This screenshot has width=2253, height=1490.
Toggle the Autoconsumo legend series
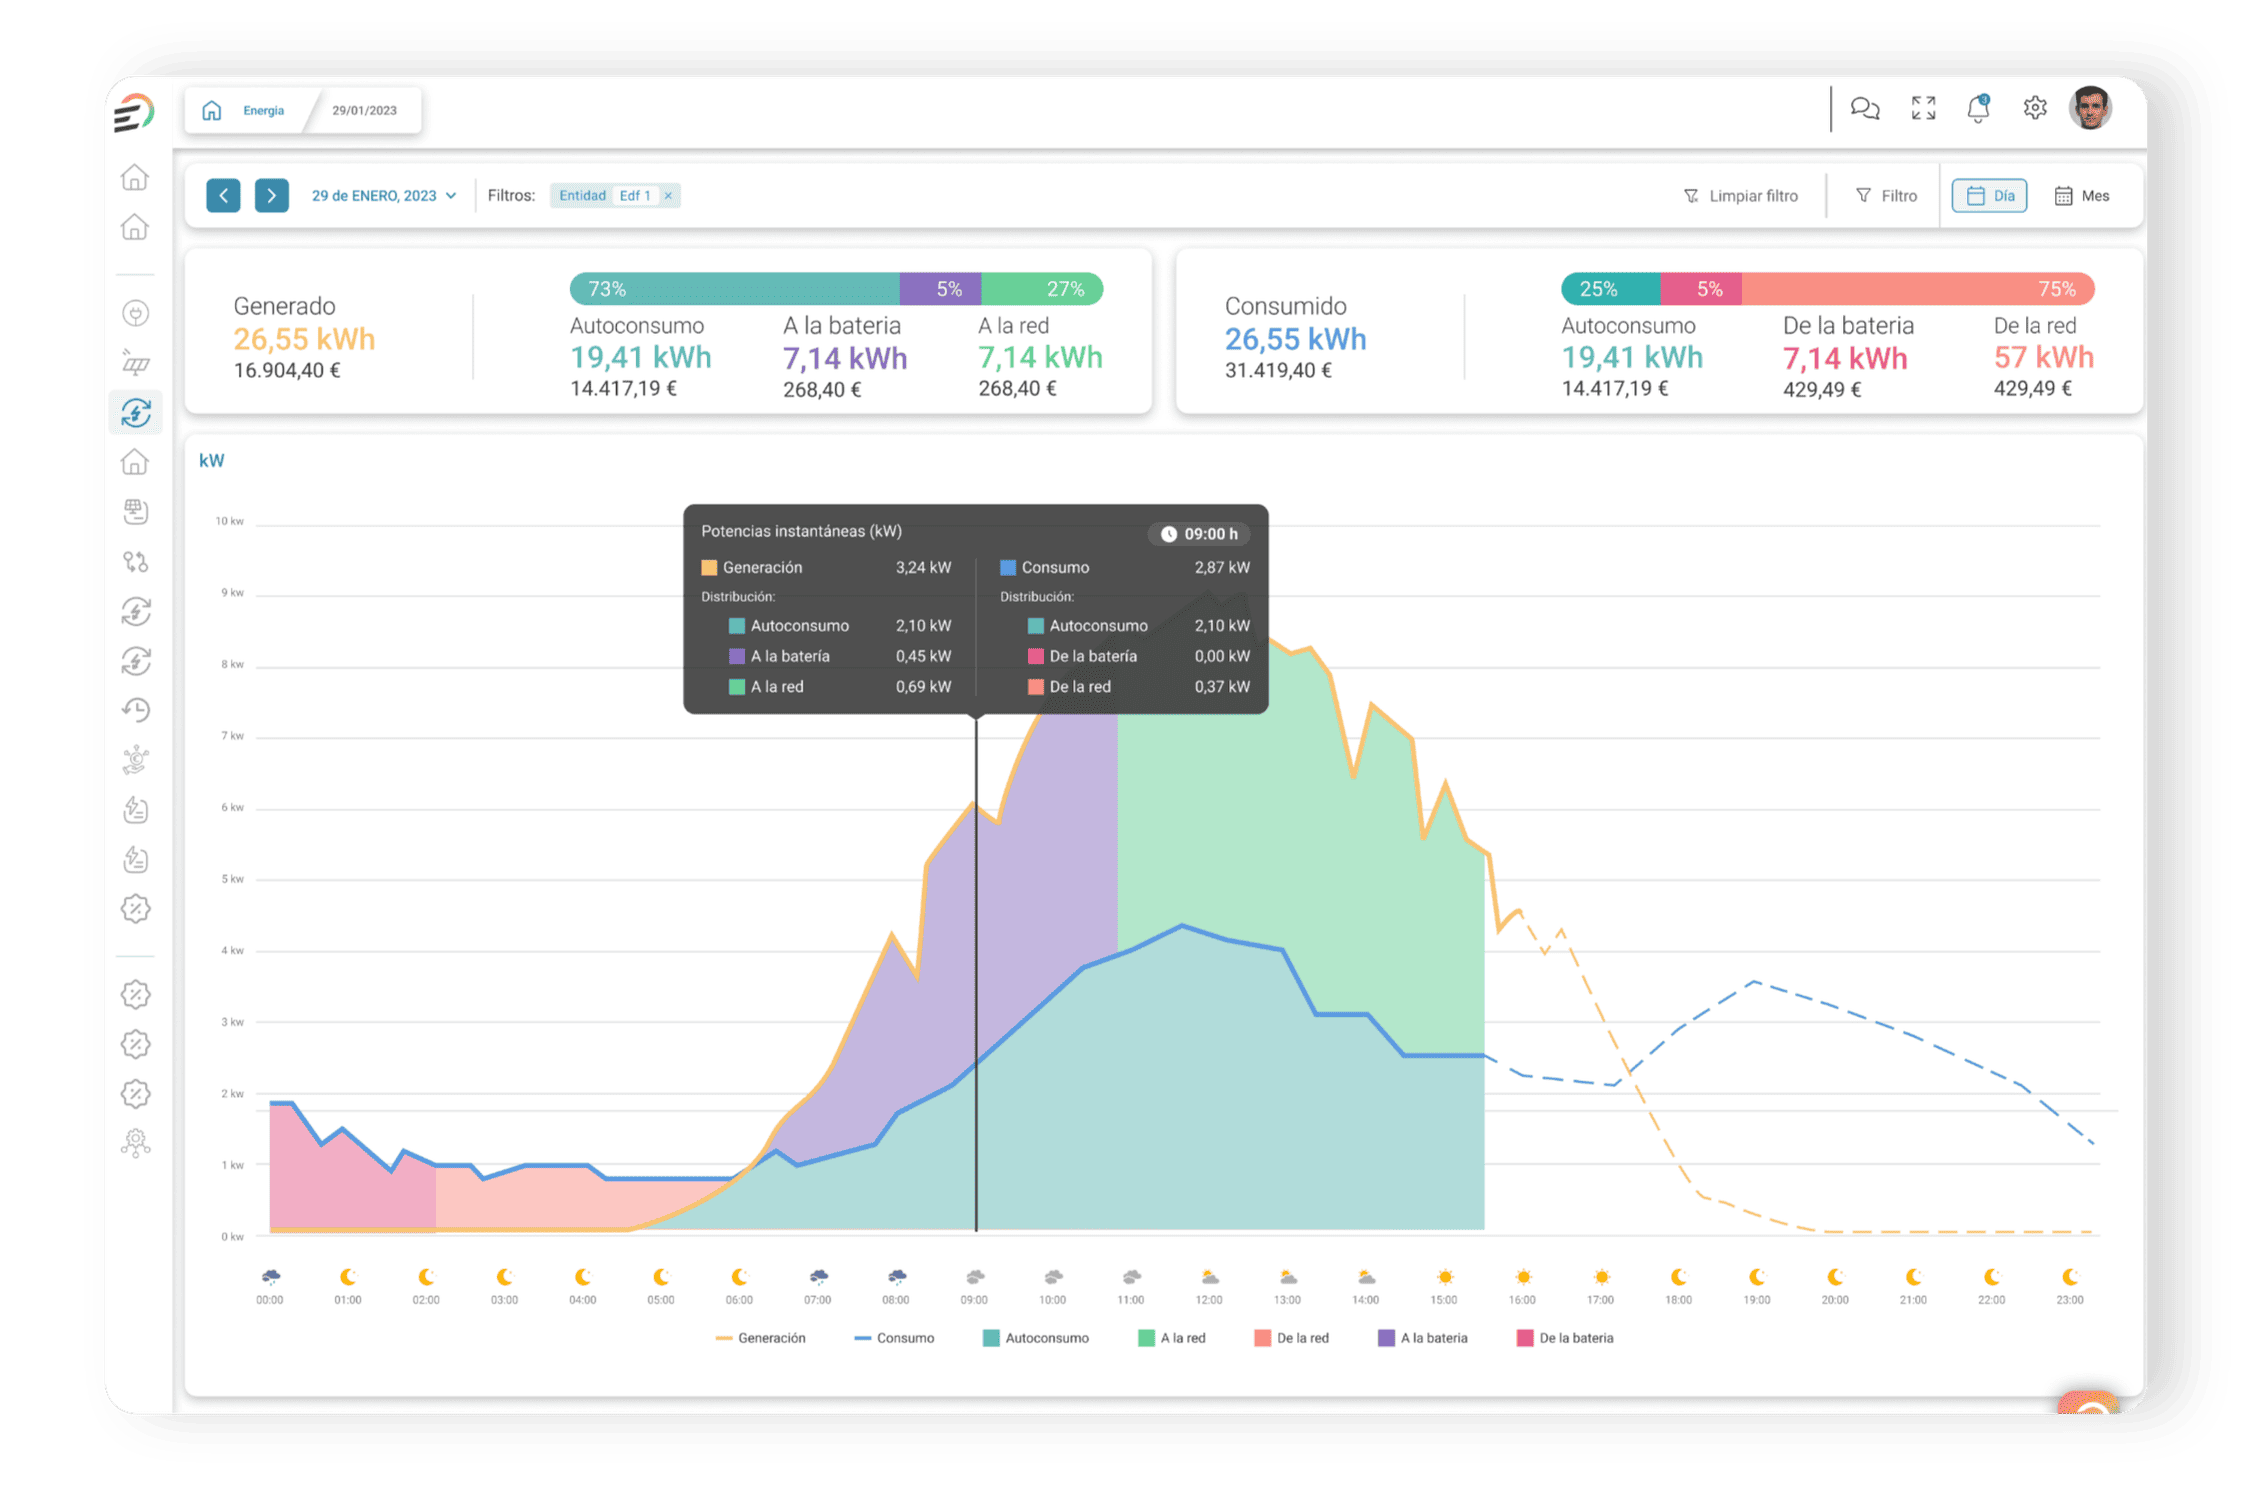click(1035, 1338)
